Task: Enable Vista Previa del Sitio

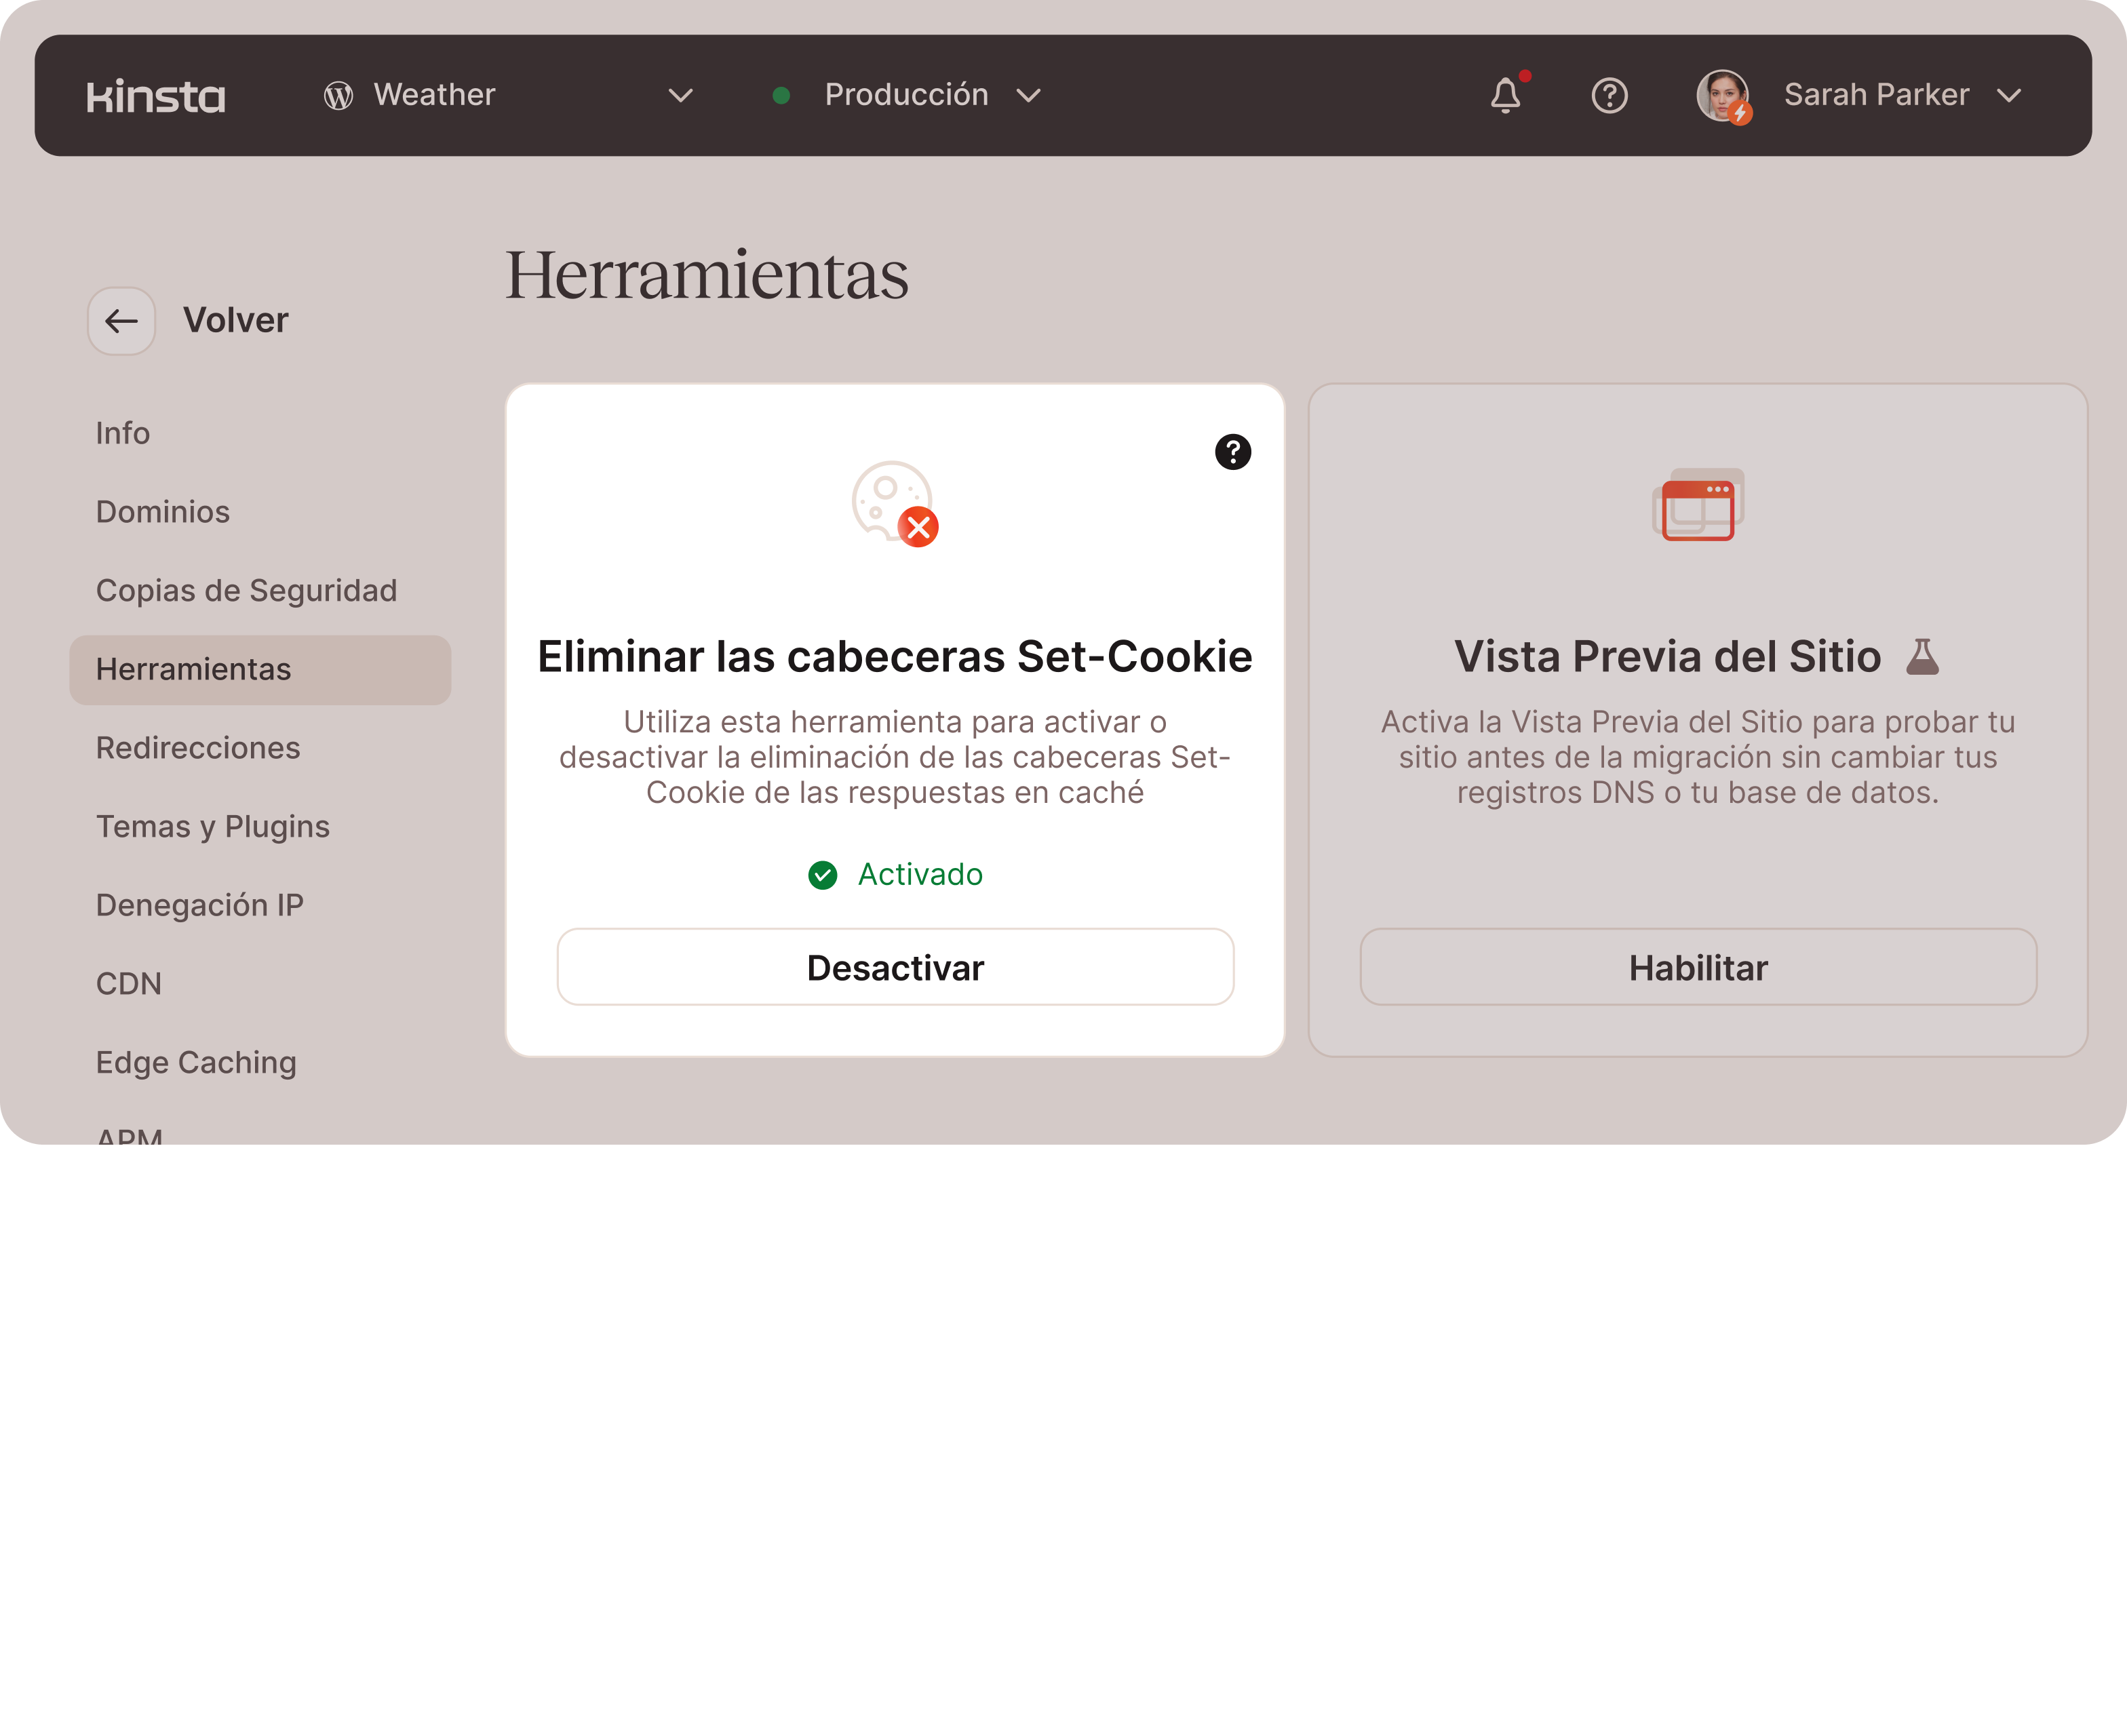Action: (1697, 967)
